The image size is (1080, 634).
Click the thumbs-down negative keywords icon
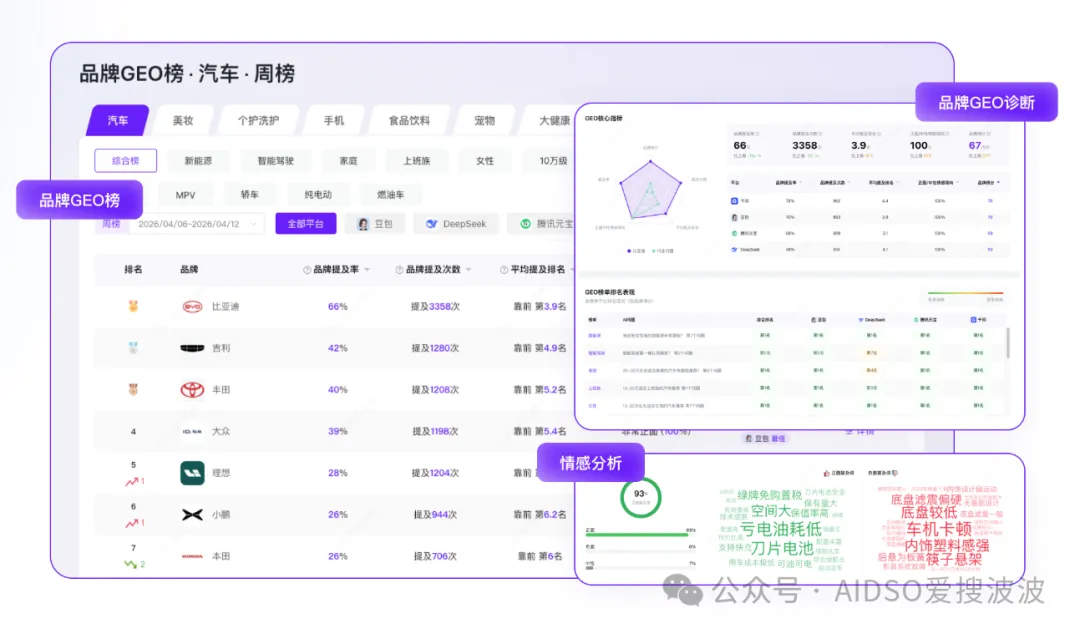click(895, 473)
